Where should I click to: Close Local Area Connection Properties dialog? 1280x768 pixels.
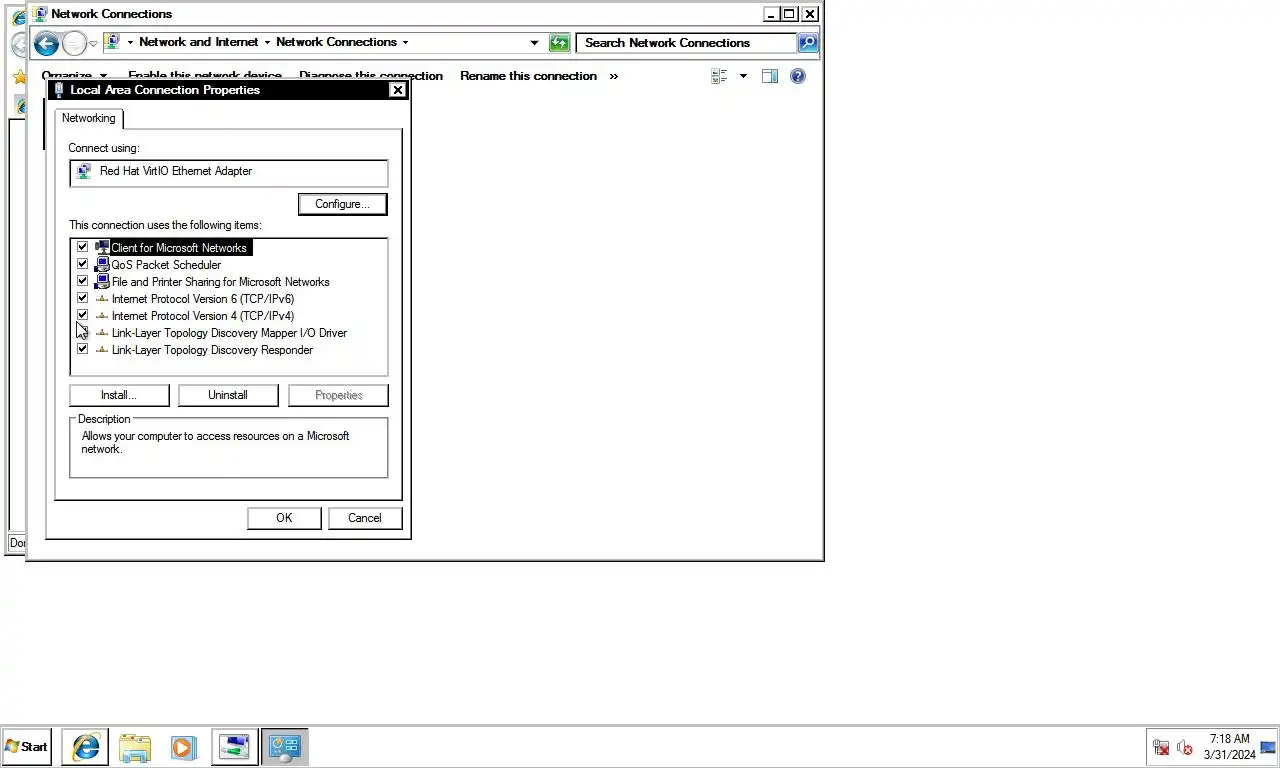tap(398, 90)
